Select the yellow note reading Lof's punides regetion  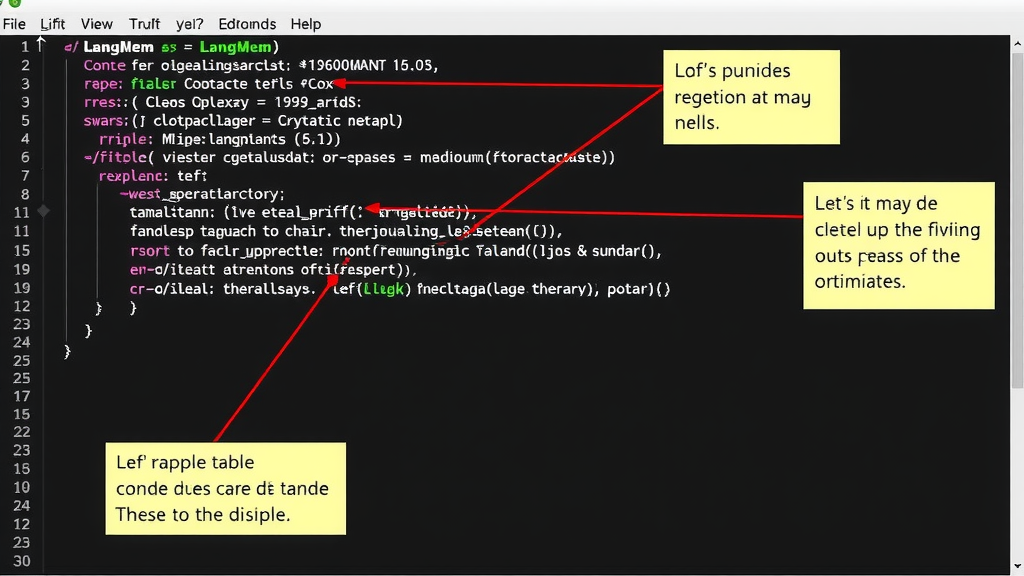click(x=751, y=96)
